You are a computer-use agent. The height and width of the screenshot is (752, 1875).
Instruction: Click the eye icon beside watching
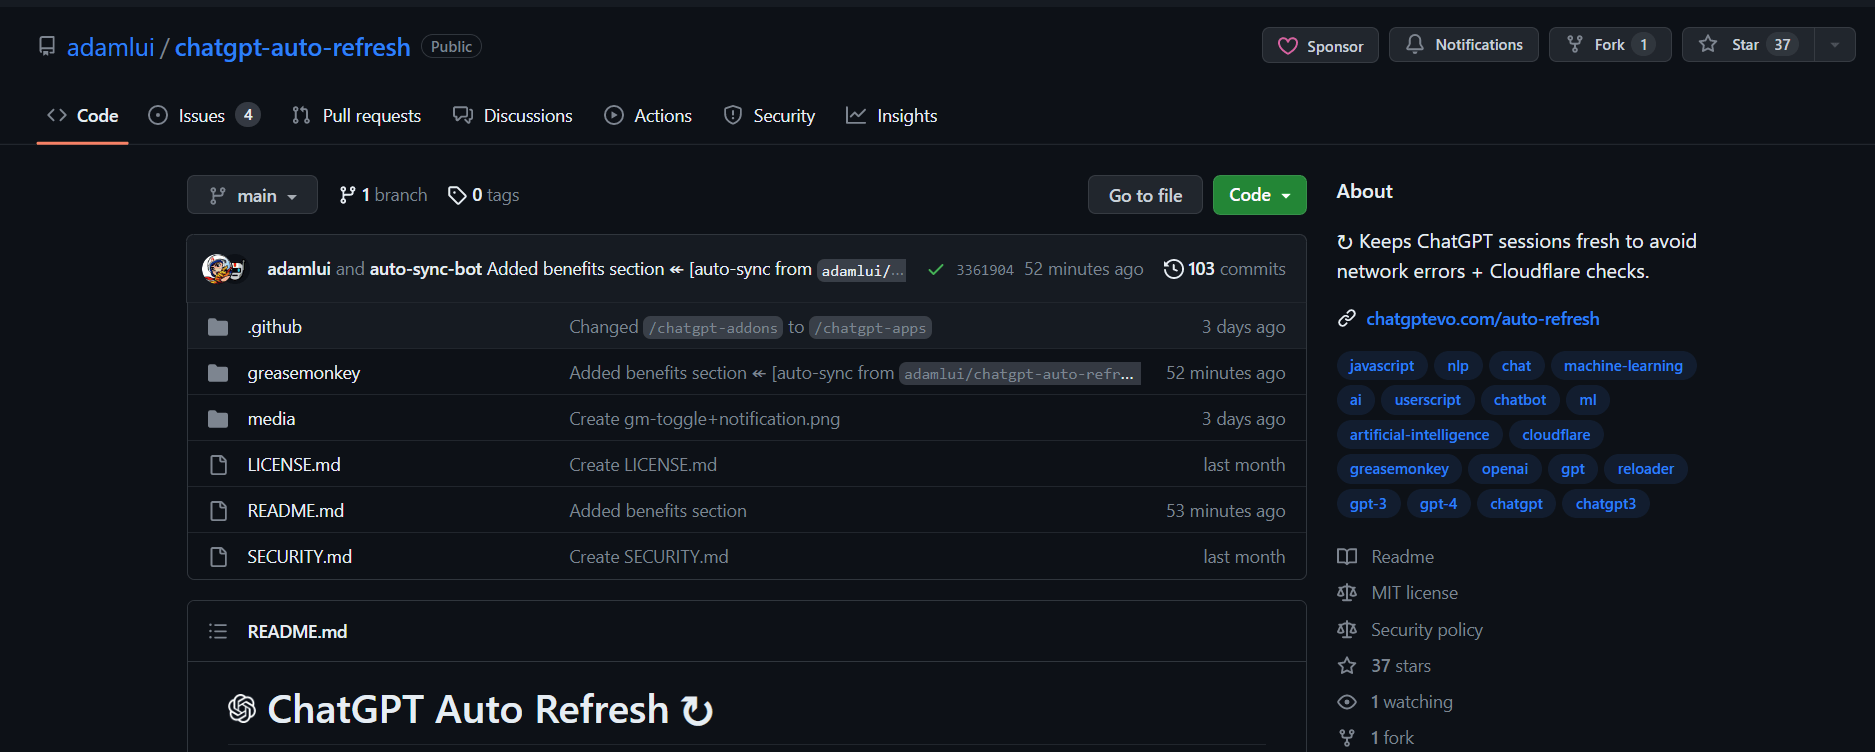coord(1347,702)
